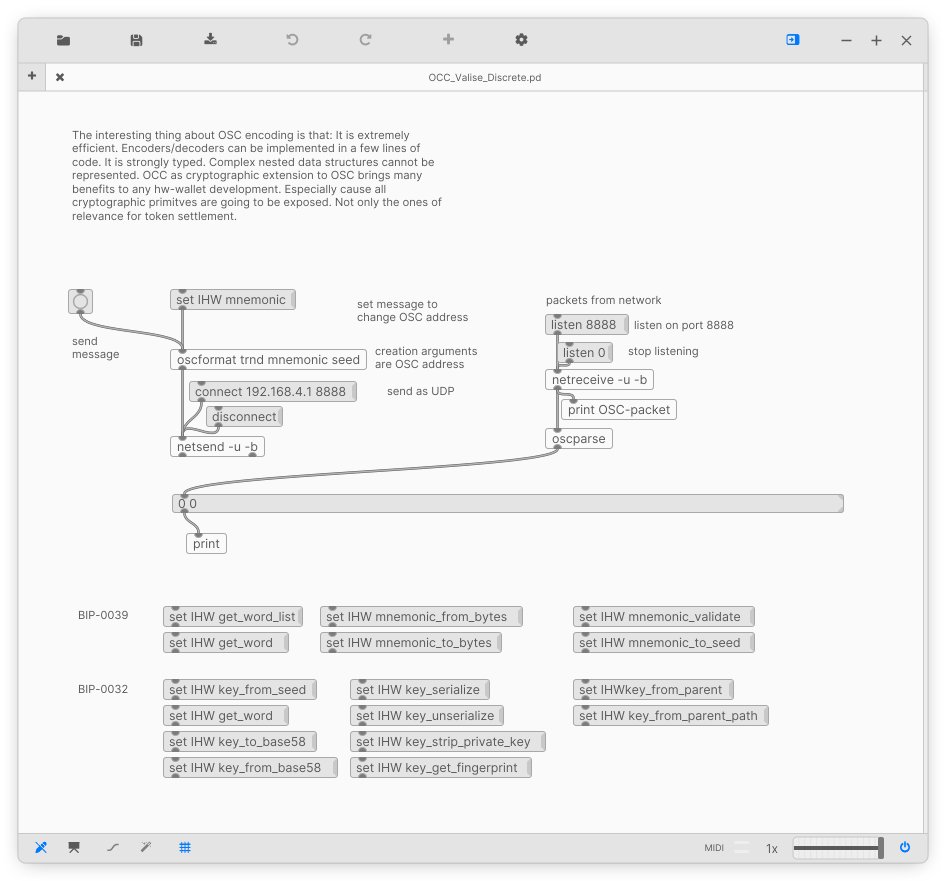Open settings gear menu
This screenshot has height=881, width=946.
coord(521,40)
